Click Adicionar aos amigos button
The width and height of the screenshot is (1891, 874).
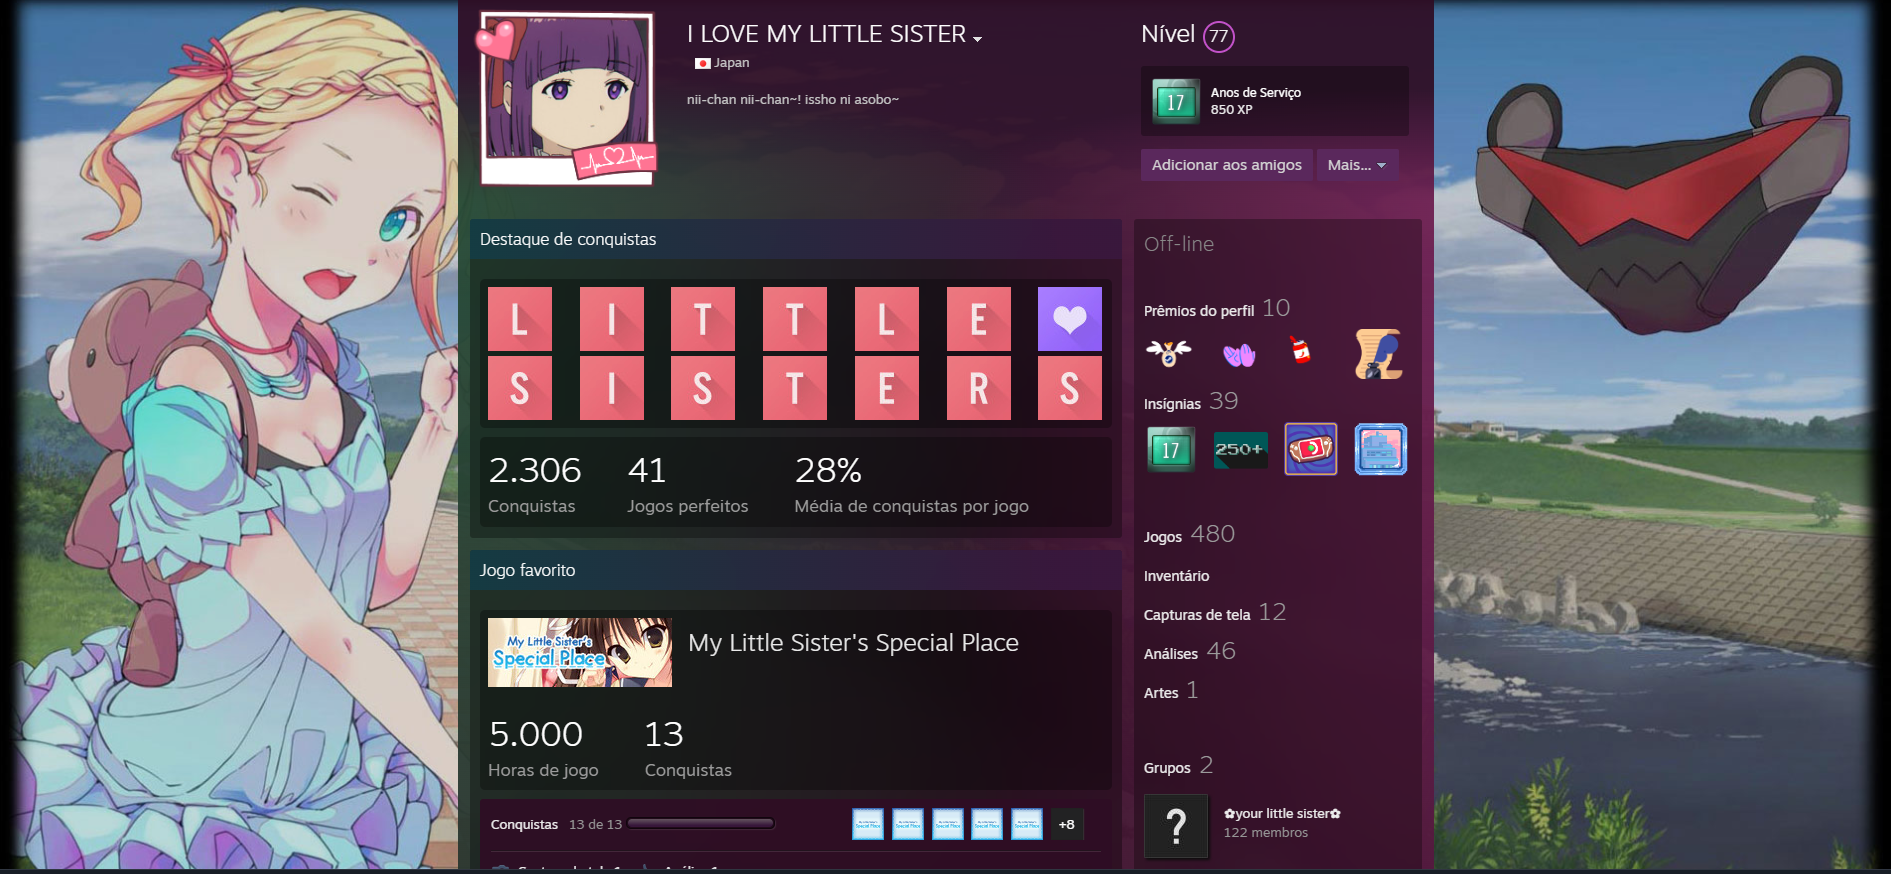(x=1226, y=165)
